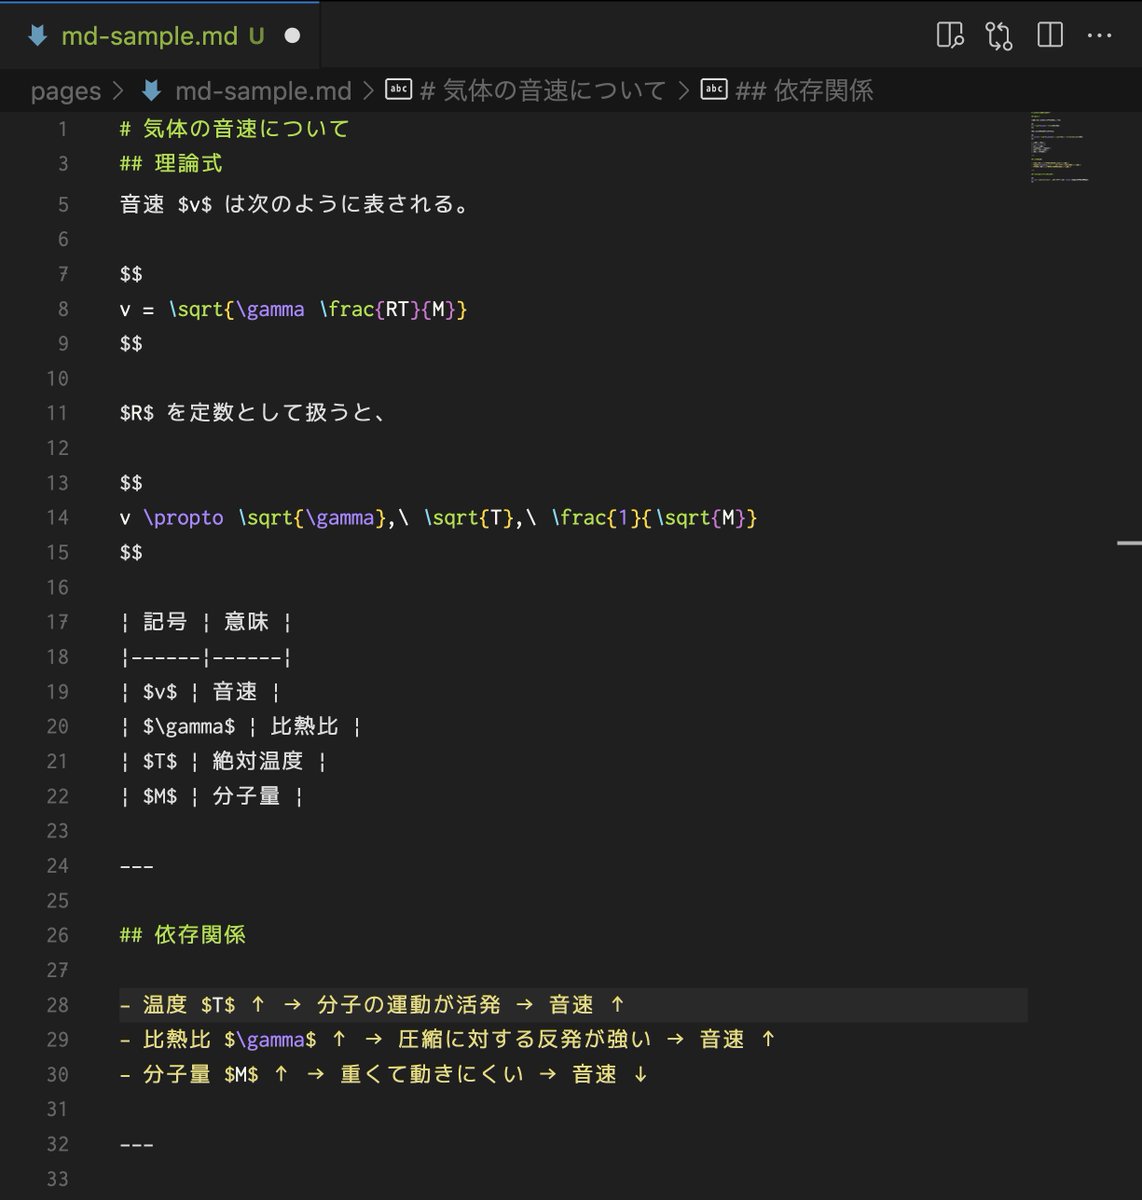Click the table separator '|------|------|'
1142x1200 pixels.
click(205, 657)
